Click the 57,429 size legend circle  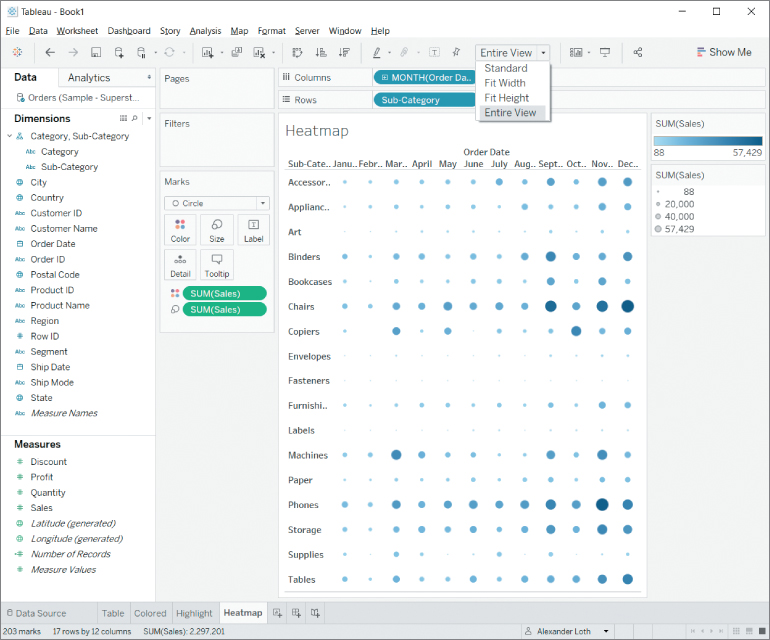(x=659, y=229)
